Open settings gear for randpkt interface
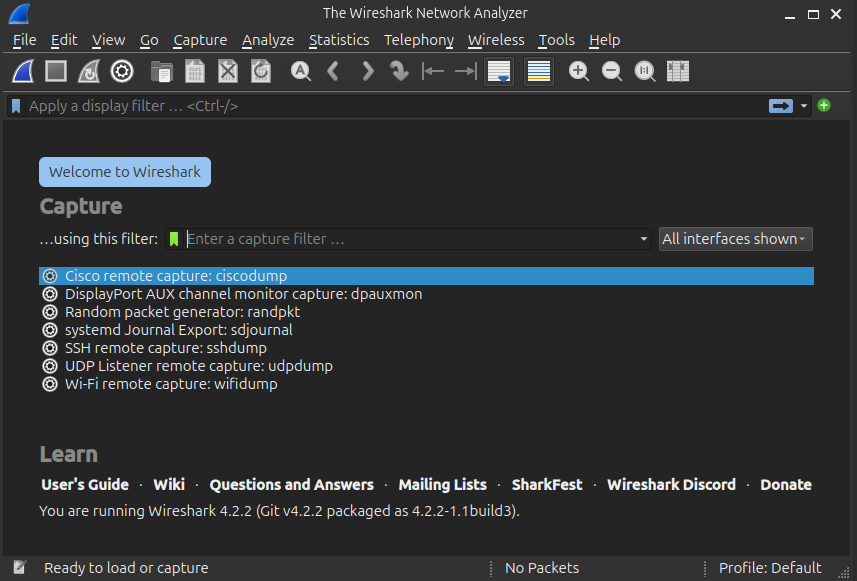Viewport: 857px width, 581px height. (50, 312)
